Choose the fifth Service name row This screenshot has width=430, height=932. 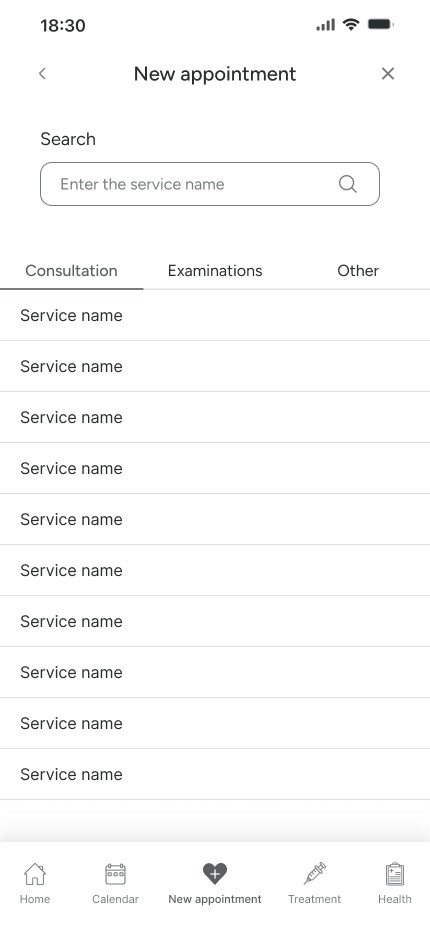click(x=215, y=519)
